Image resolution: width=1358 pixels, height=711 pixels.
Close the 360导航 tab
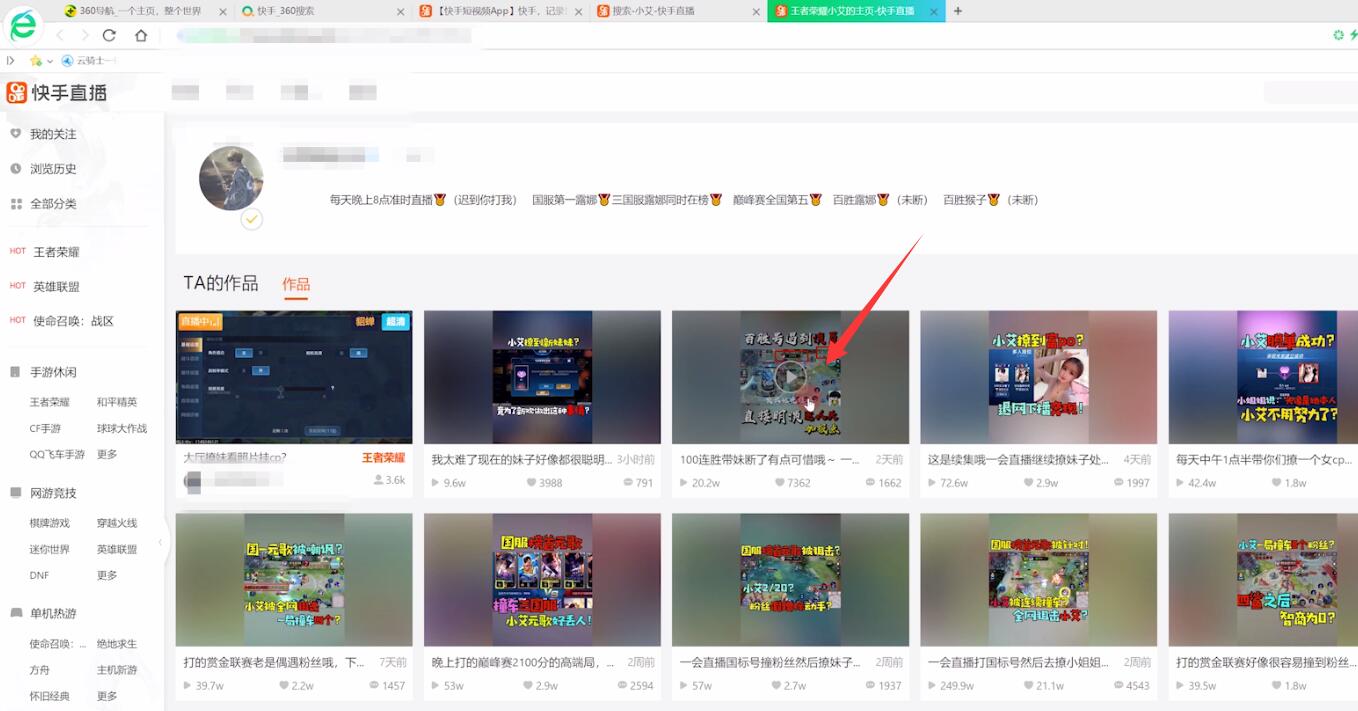tap(223, 11)
